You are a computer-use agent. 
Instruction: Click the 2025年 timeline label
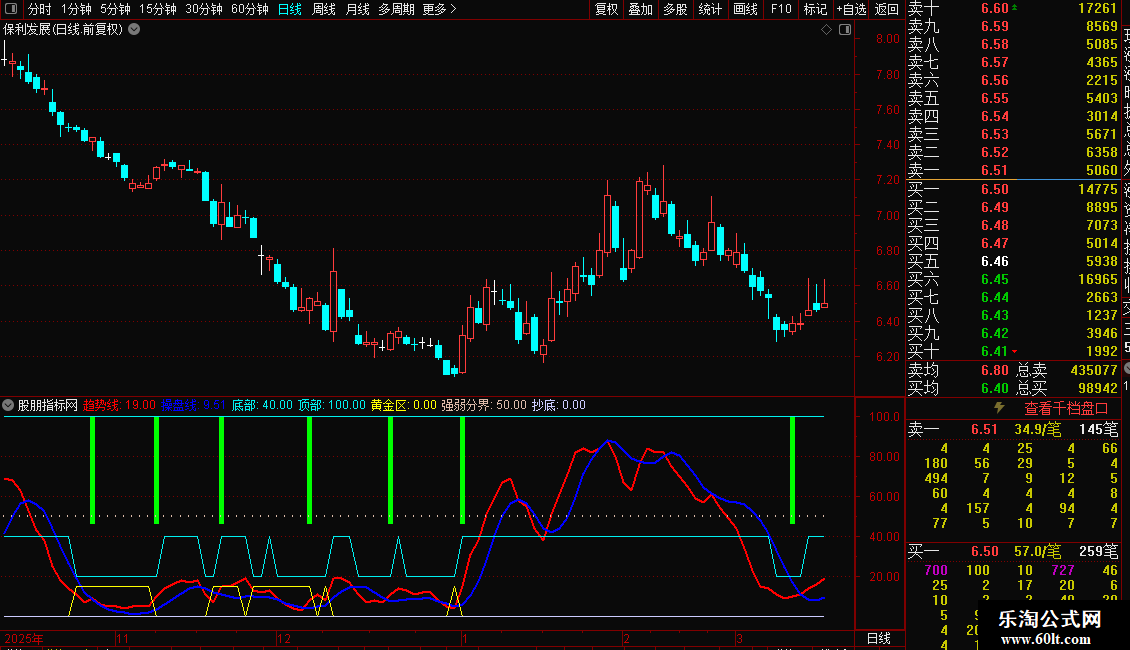[x=24, y=638]
